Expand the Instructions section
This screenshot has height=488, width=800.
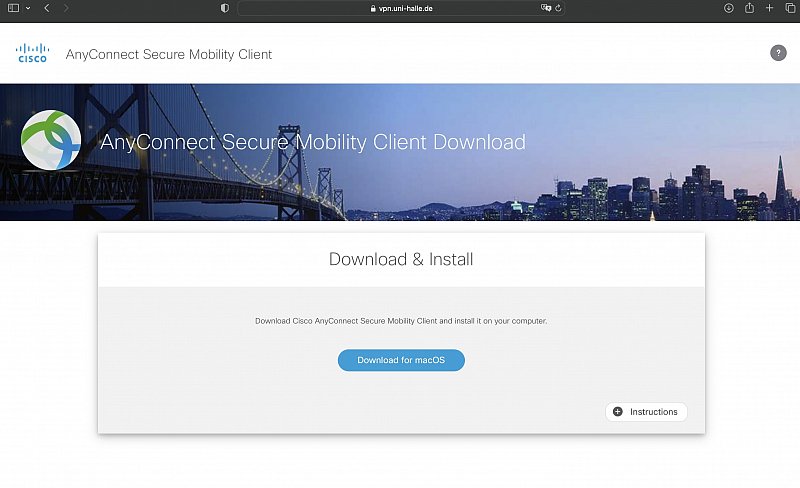pos(646,411)
